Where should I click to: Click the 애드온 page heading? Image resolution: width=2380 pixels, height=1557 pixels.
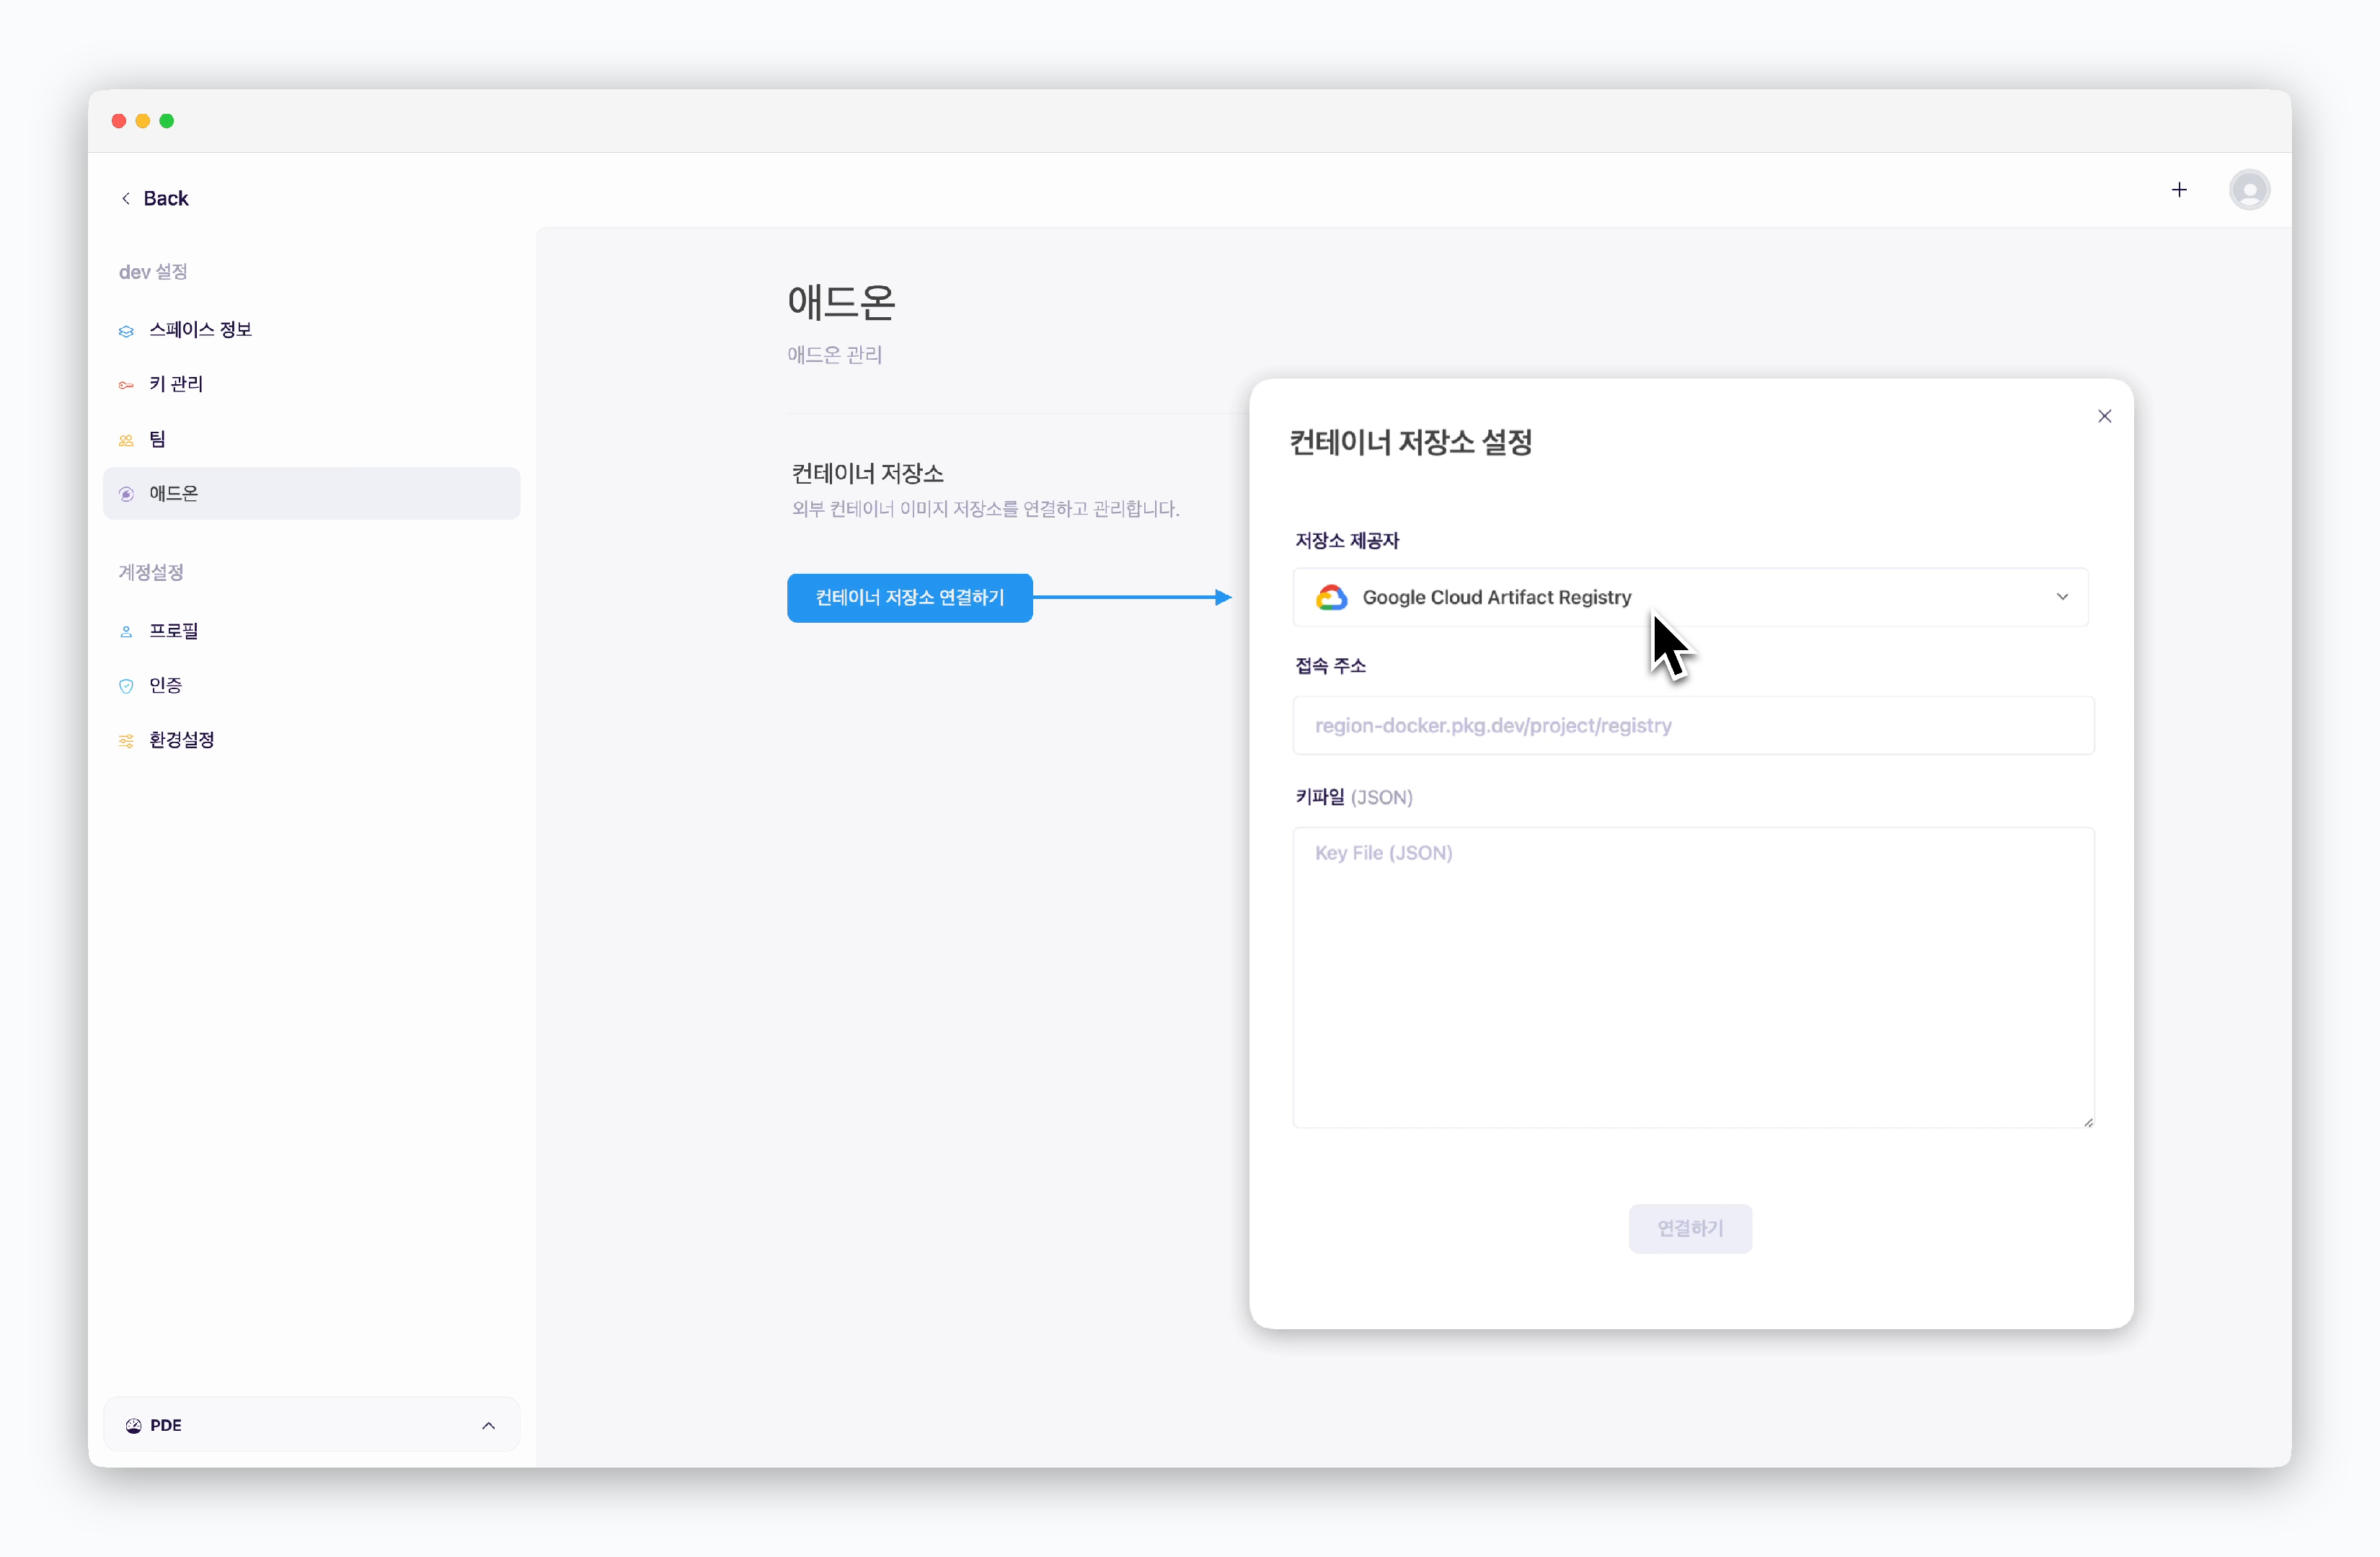(x=841, y=302)
